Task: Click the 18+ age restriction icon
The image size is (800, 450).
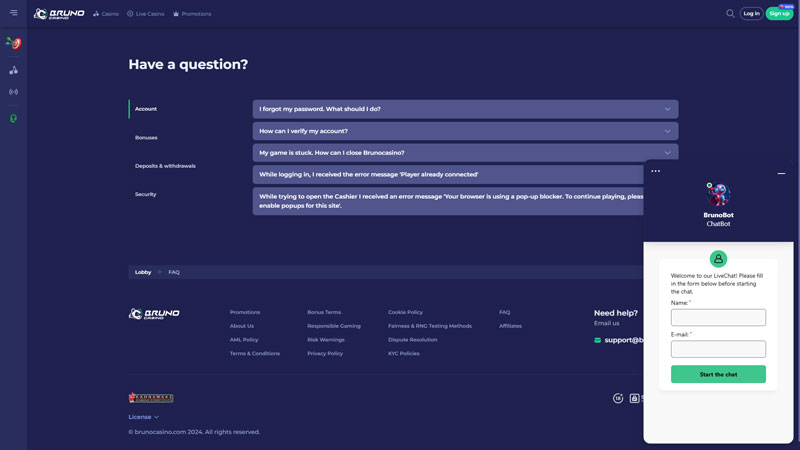Action: [x=618, y=398]
